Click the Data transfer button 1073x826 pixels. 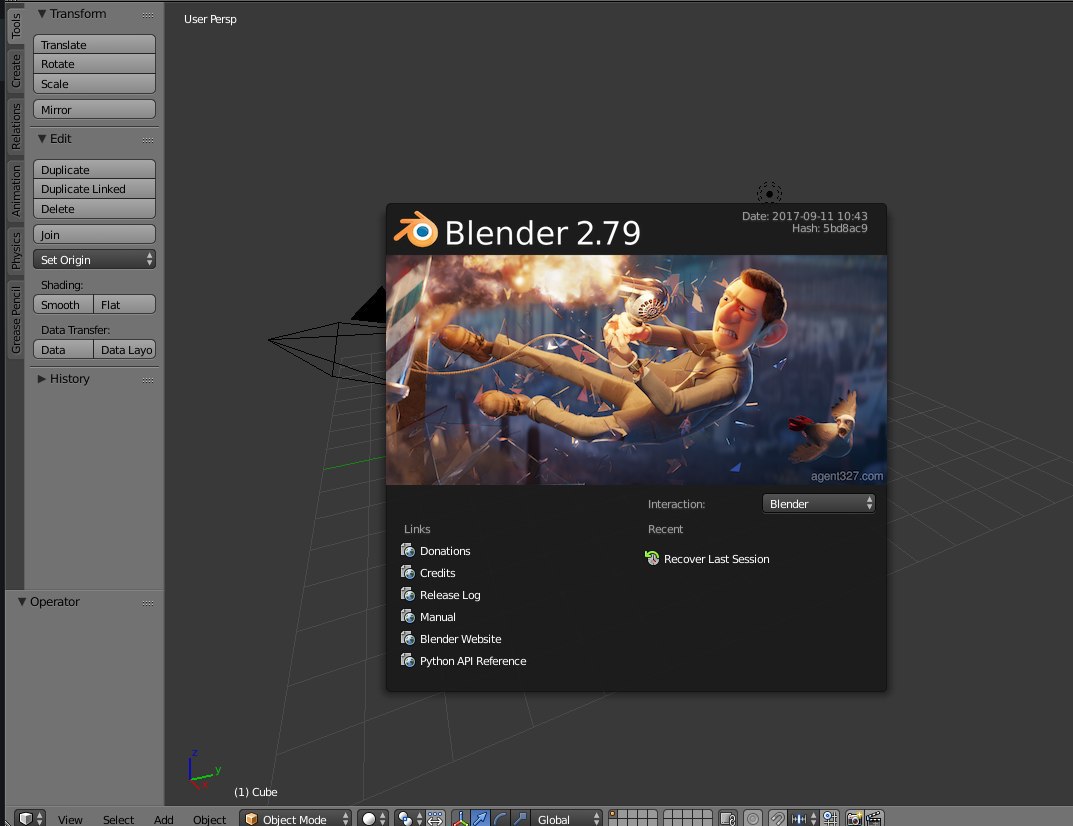[63, 350]
